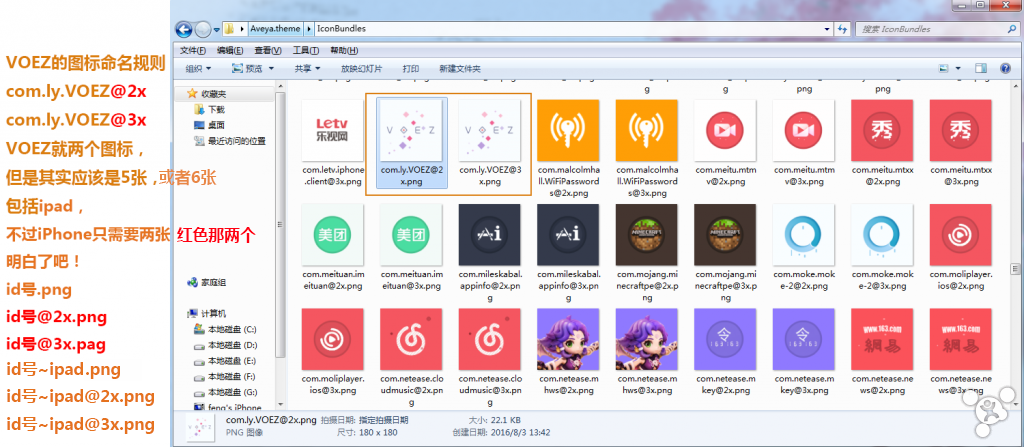Select the com.mileskabal.appinfo@3x.png dark icon

click(568, 235)
